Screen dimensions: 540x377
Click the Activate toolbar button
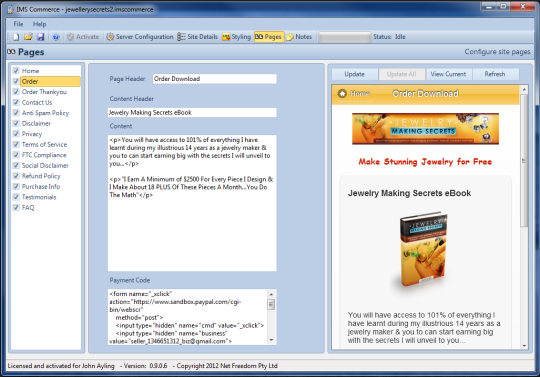pyautogui.click(x=83, y=37)
